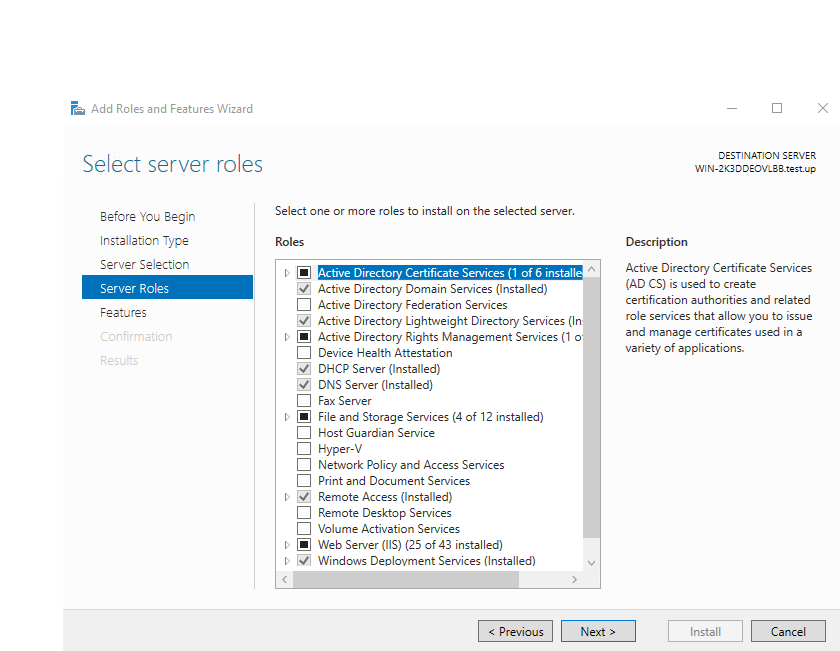Click the Next button

(598, 631)
